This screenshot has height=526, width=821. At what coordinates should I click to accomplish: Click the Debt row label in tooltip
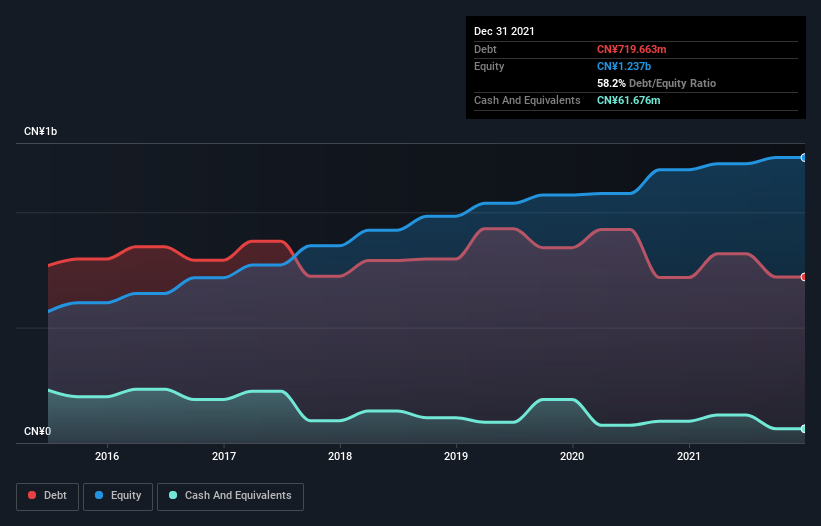(485, 49)
